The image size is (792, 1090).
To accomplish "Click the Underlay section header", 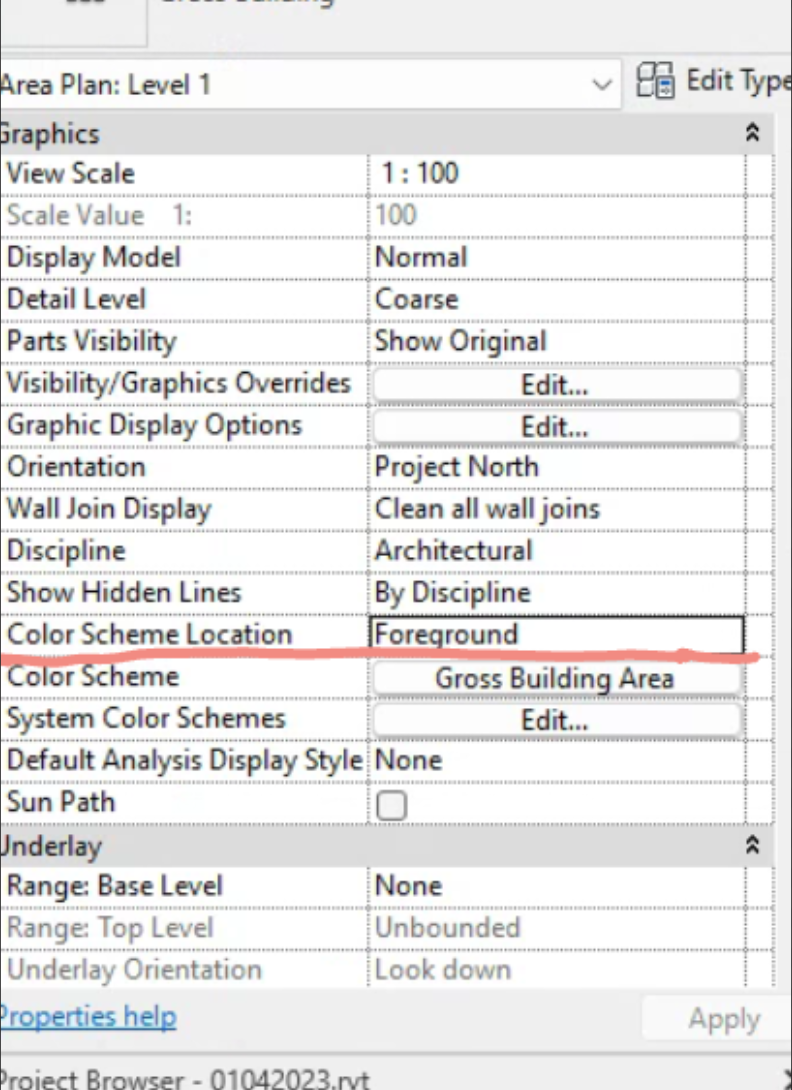I will pos(386,846).
